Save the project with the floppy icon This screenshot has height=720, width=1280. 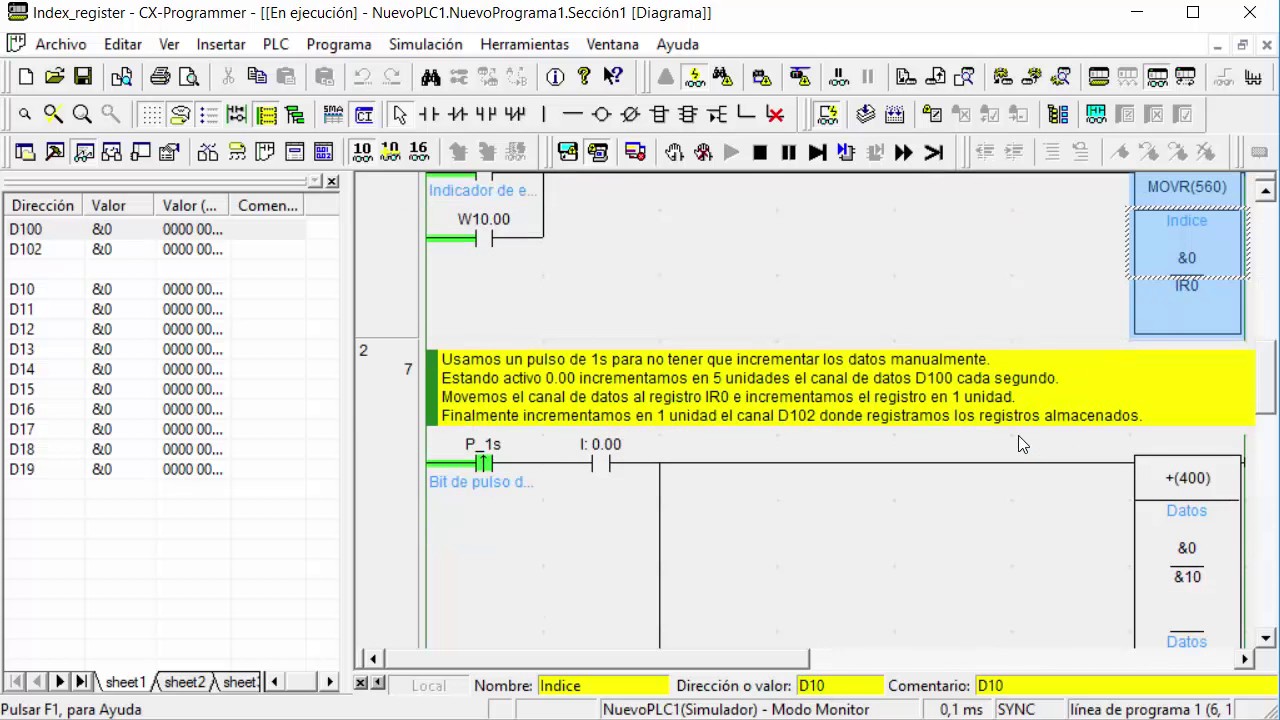point(83,77)
